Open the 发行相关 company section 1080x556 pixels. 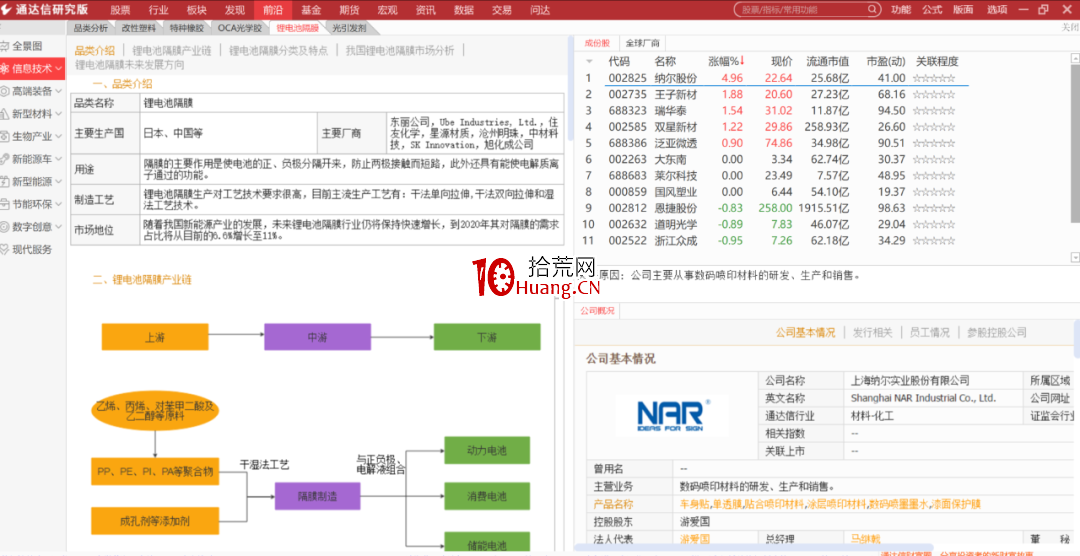[872, 332]
